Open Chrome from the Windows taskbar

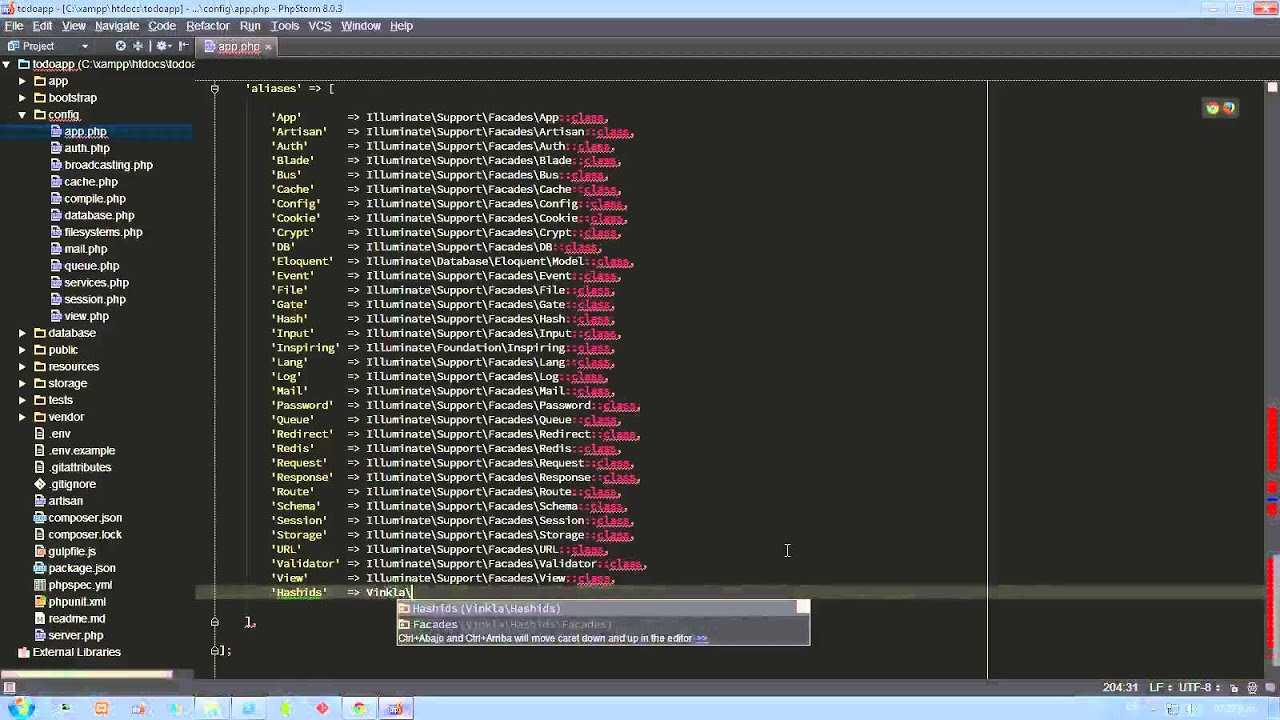(x=359, y=708)
